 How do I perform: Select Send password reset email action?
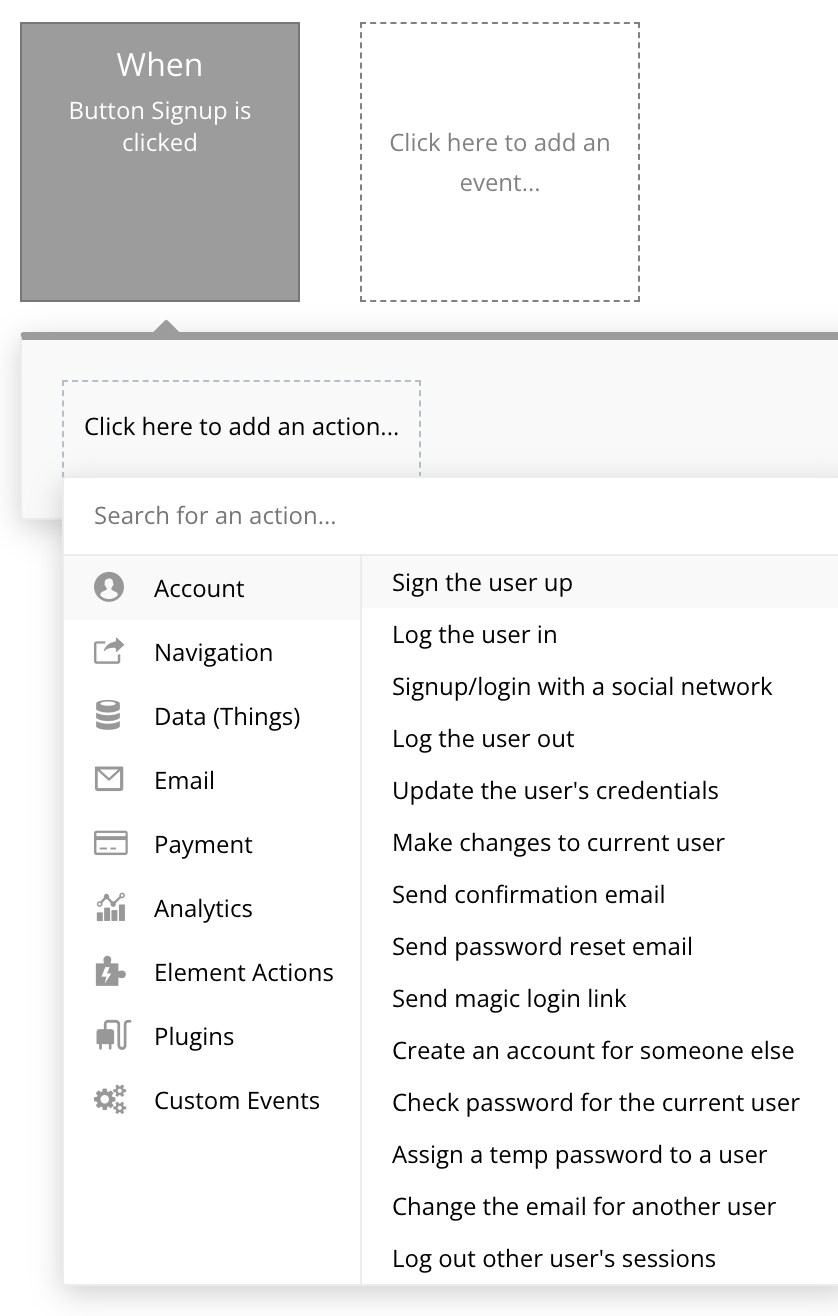pyautogui.click(x=600, y=946)
